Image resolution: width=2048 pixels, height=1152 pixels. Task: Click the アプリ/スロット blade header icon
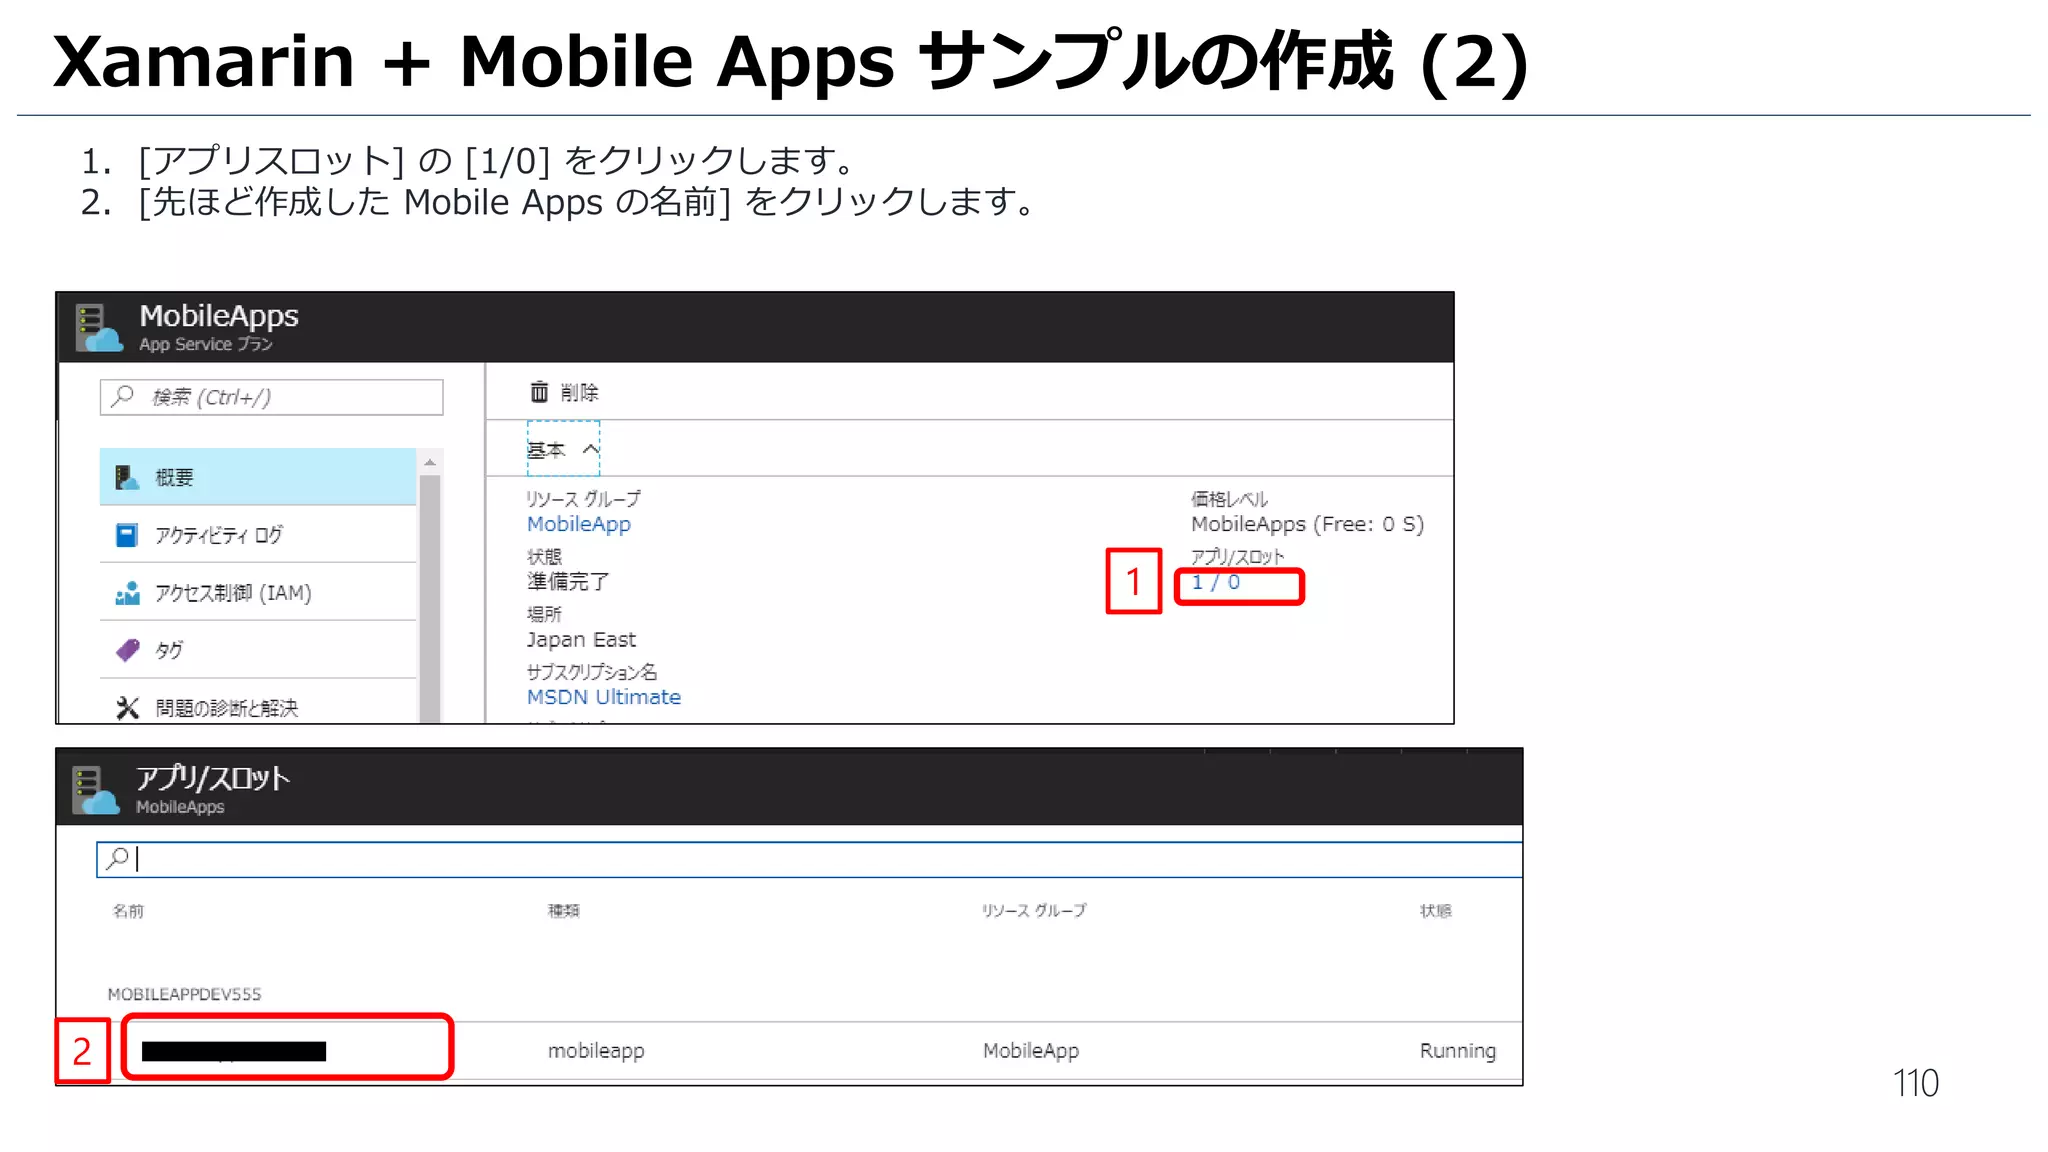96,790
